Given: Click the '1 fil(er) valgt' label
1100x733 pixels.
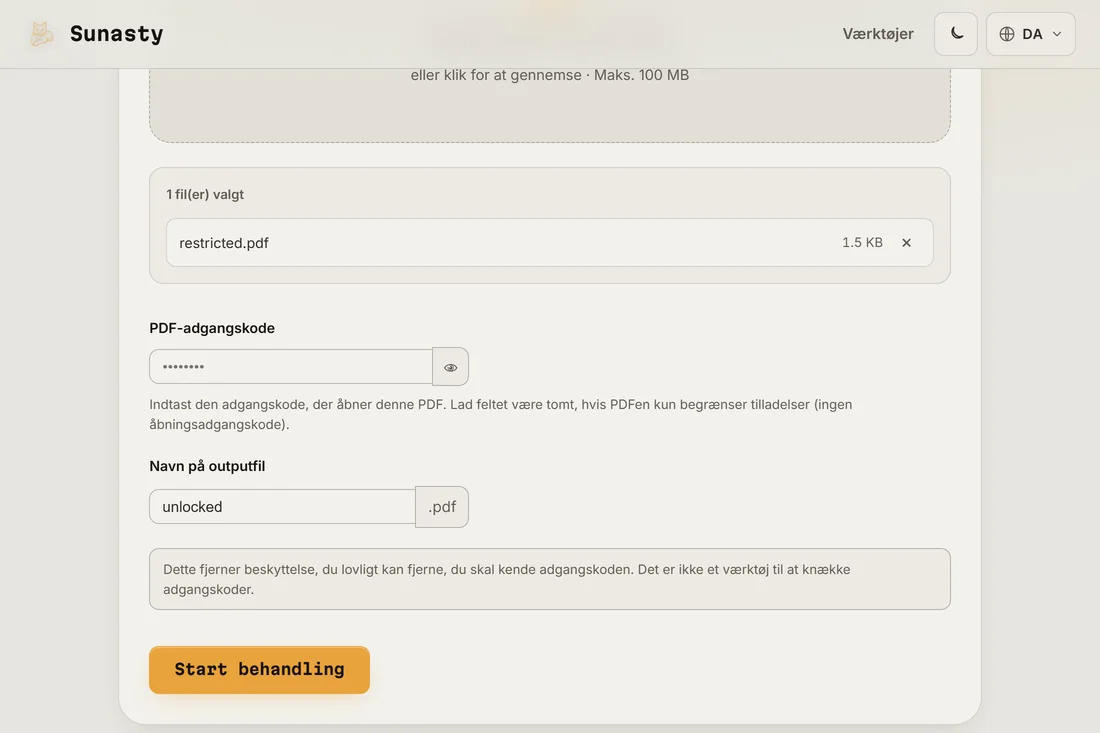Looking at the screenshot, I should pyautogui.click(x=205, y=194).
